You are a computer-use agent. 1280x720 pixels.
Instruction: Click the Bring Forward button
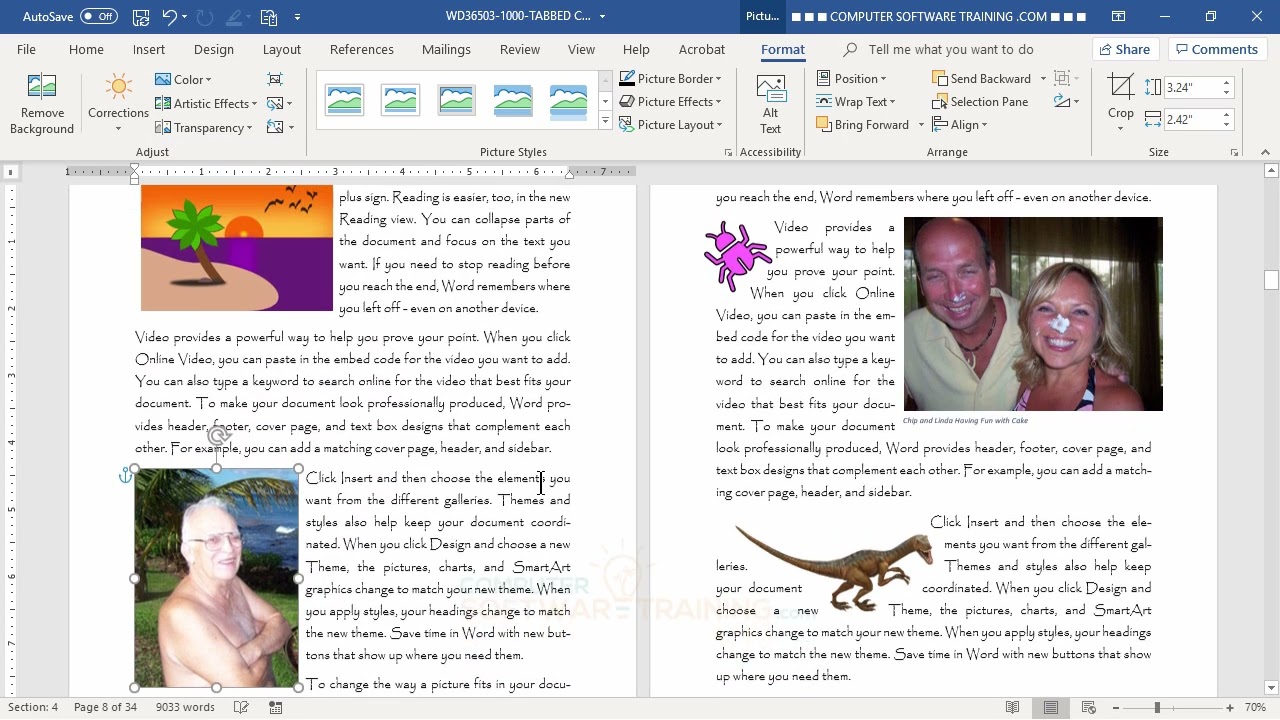(863, 125)
